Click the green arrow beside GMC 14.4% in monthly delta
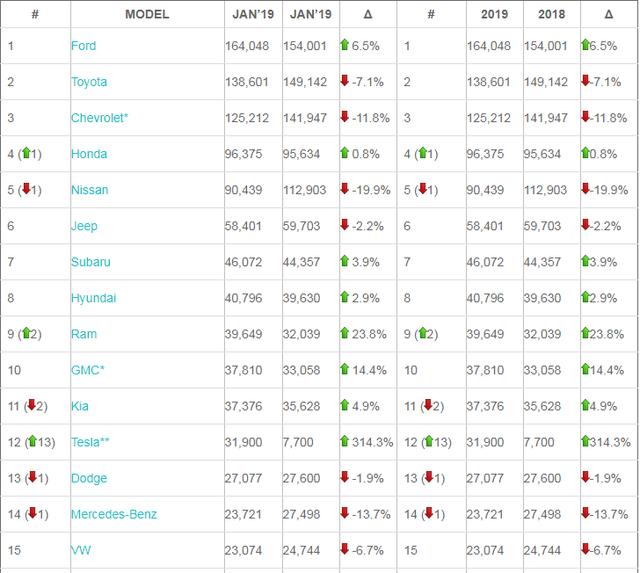 pos(345,370)
